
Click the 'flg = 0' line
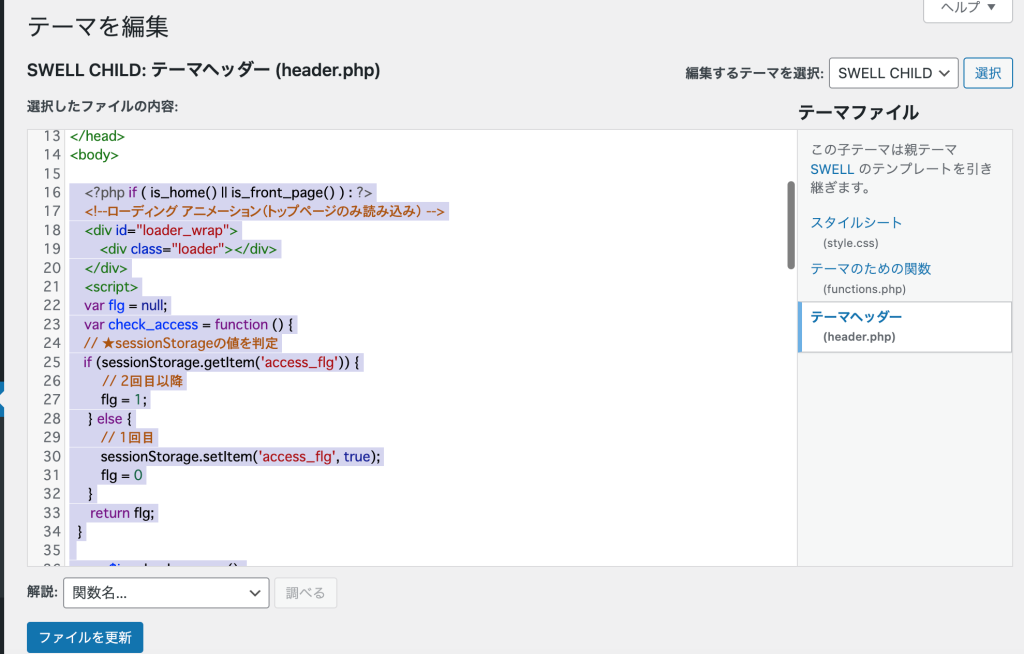tap(121, 475)
